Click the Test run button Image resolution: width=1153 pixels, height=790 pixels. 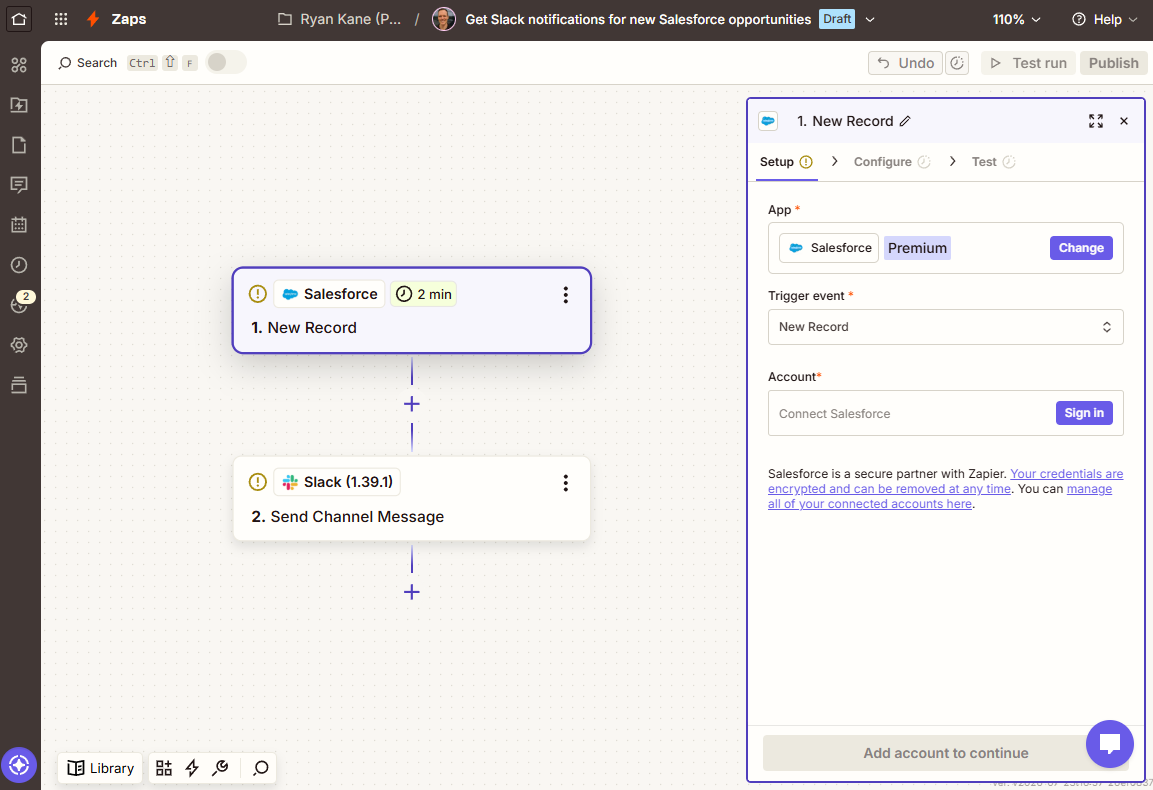point(1028,63)
